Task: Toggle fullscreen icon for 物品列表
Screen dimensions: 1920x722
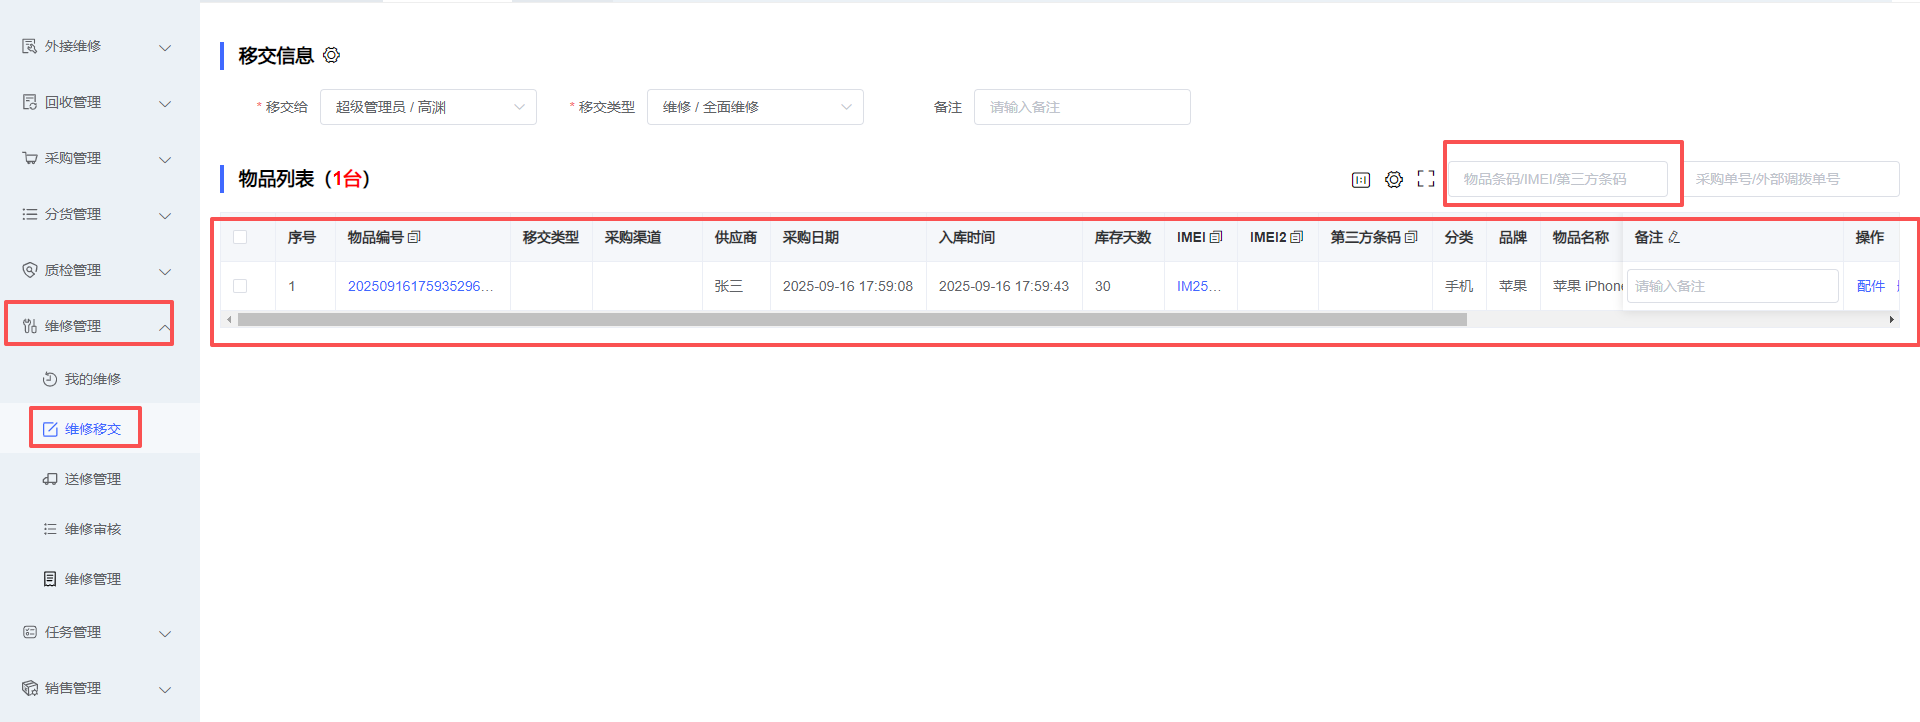Action: 1426,179
